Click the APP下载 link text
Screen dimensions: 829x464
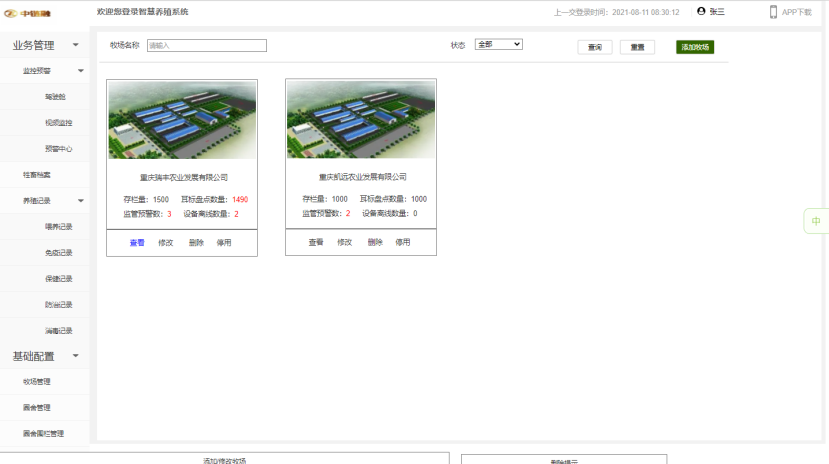797,12
